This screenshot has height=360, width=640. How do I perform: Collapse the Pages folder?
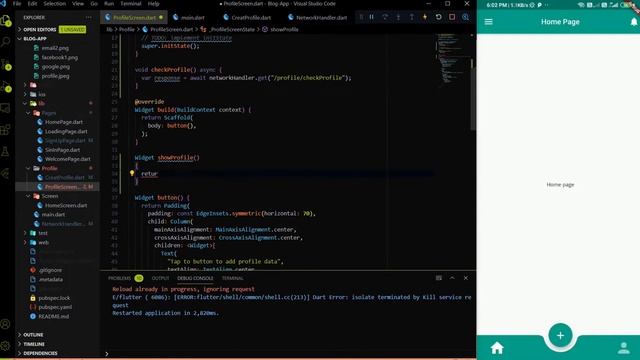(x=57, y=113)
